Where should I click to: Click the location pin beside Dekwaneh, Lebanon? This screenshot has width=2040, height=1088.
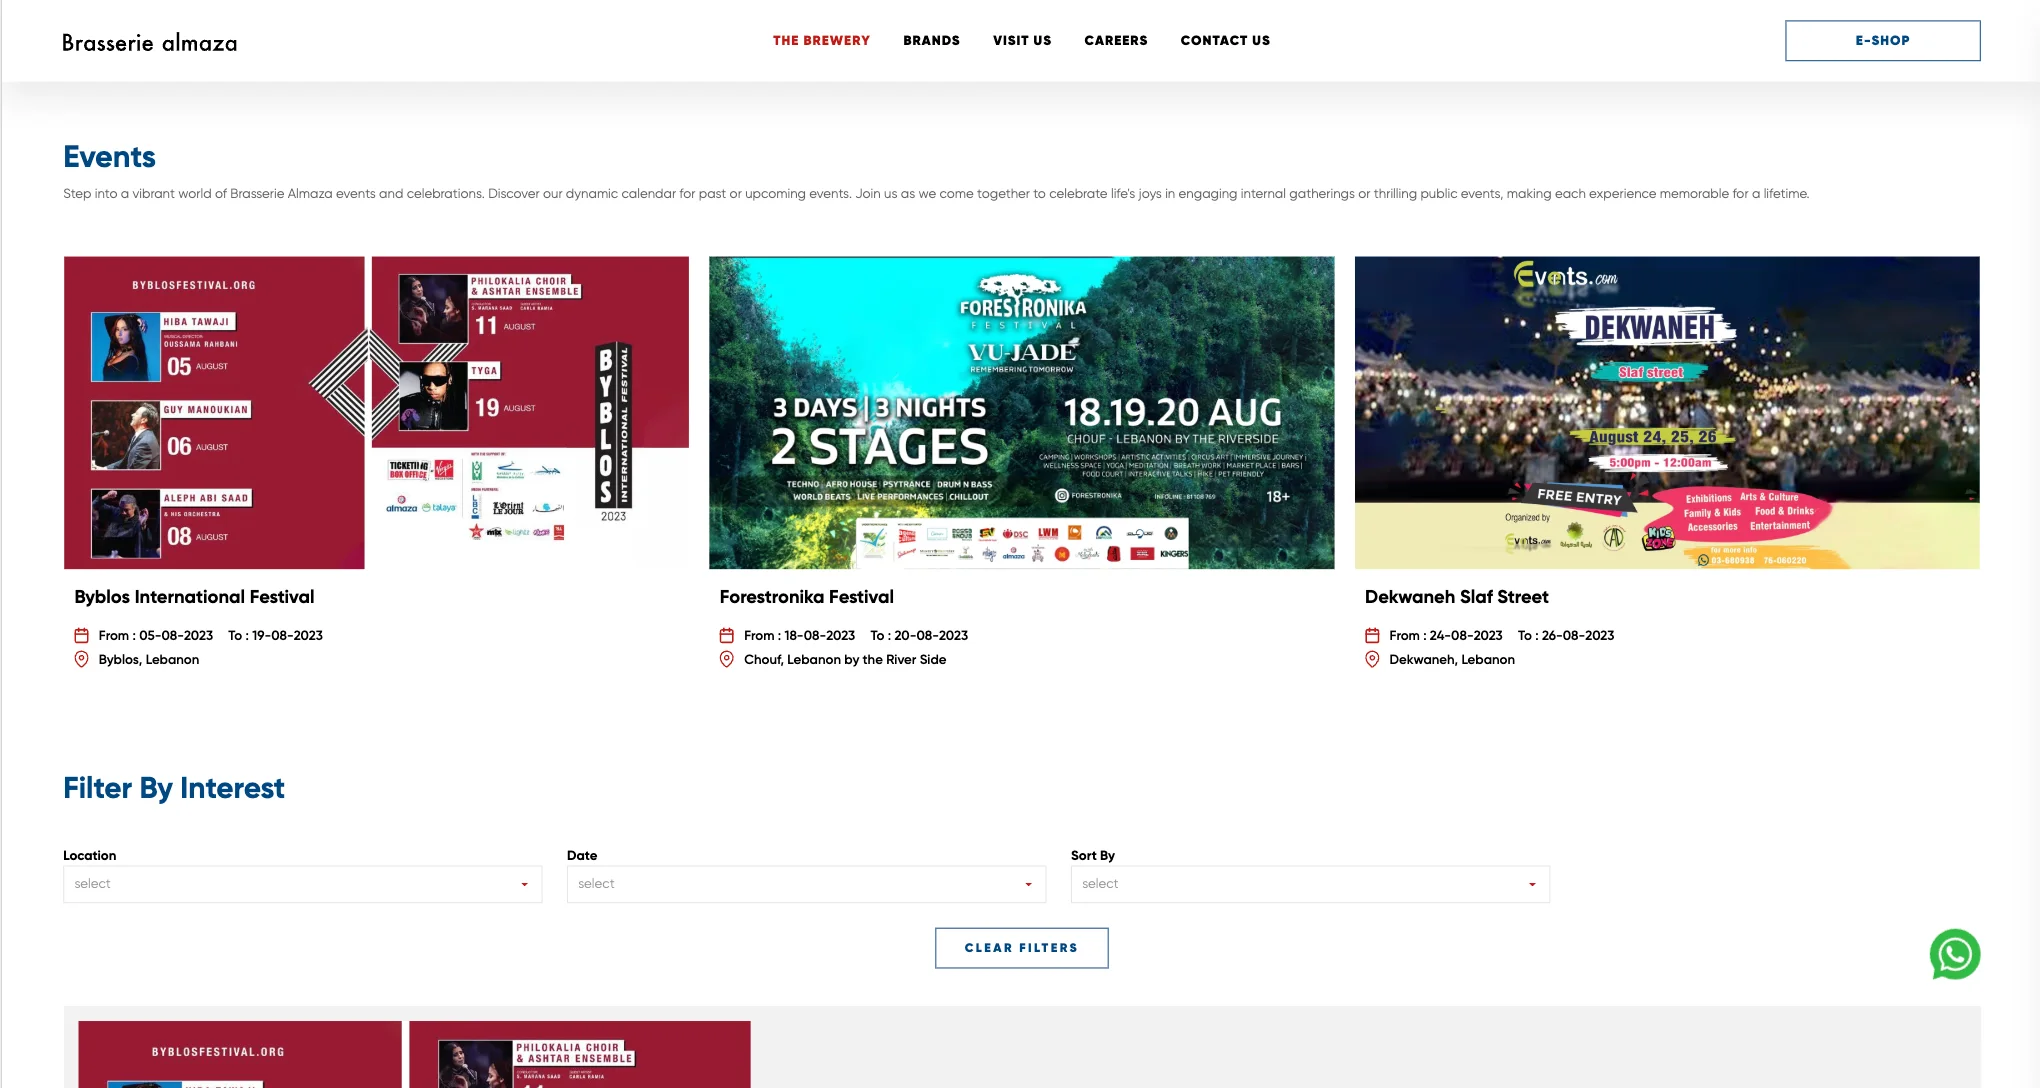pos(1372,660)
